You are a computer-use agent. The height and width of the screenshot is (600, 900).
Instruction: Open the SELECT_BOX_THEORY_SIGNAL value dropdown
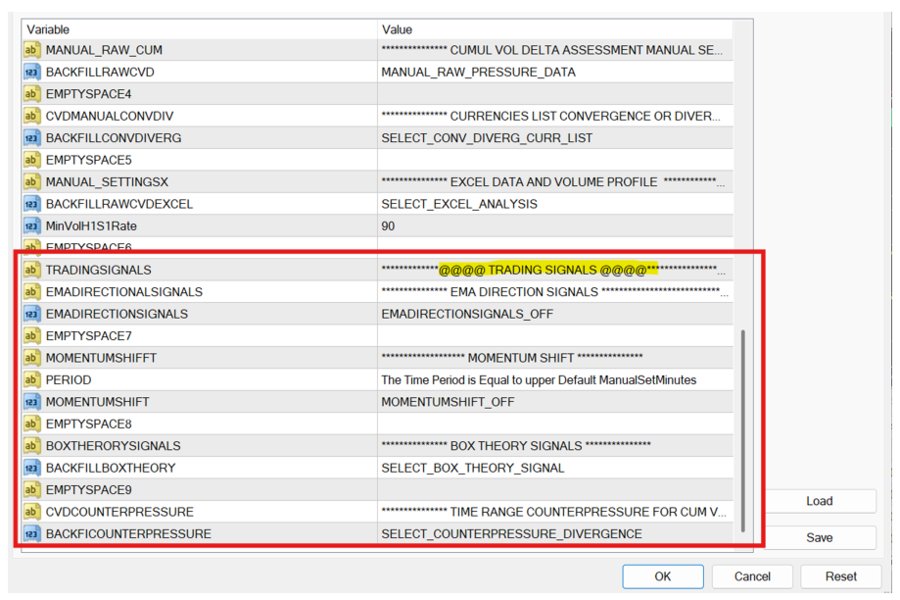tap(555, 468)
